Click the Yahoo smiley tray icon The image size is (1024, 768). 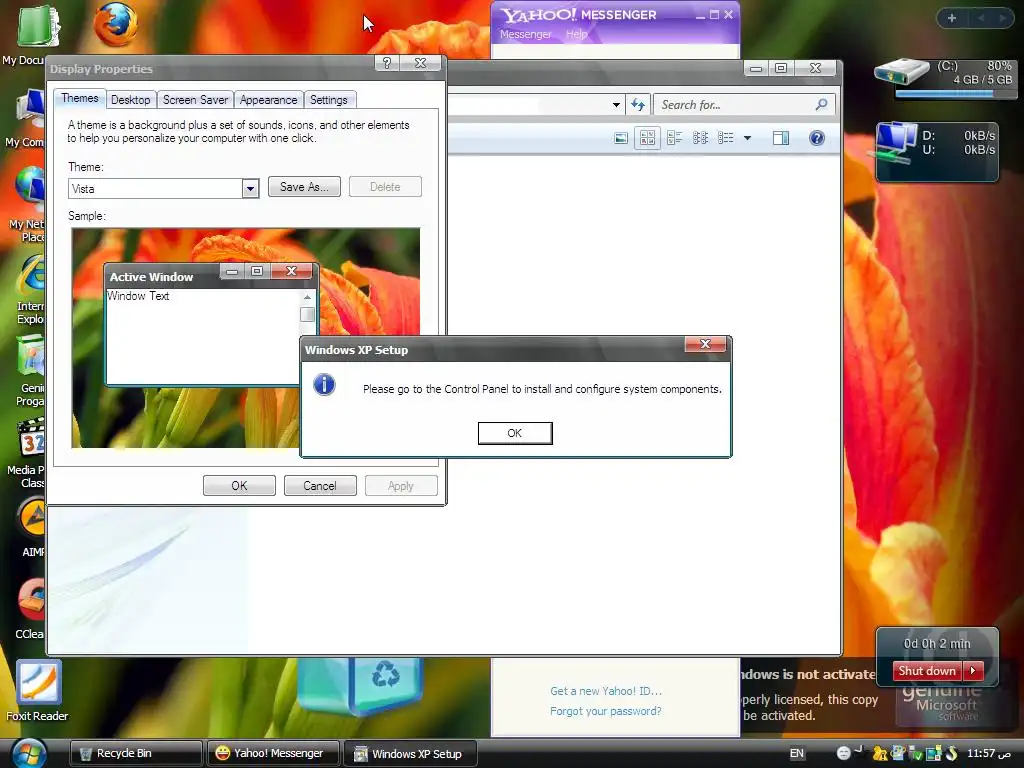click(844, 753)
